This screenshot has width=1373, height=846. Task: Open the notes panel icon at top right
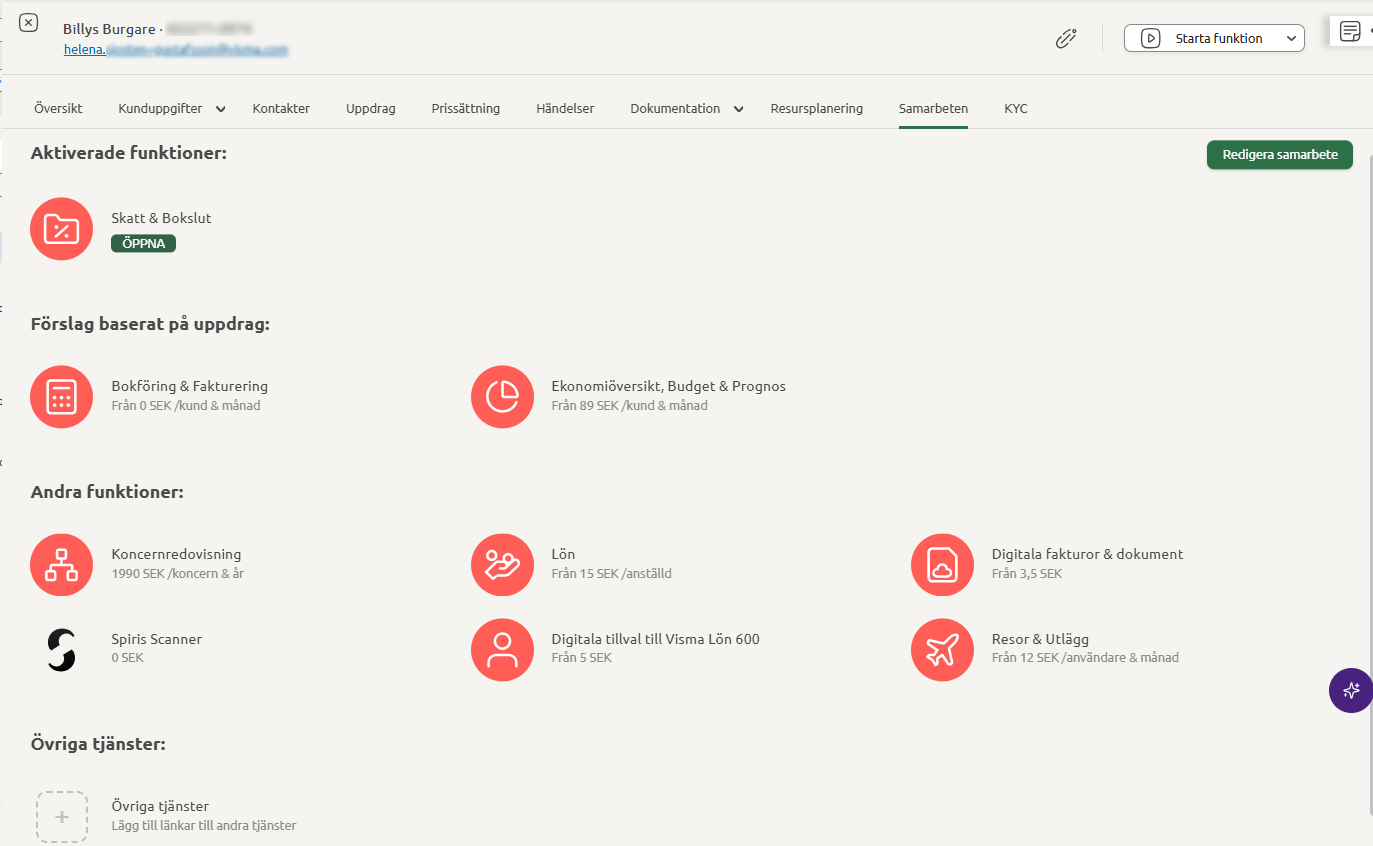(x=1350, y=32)
